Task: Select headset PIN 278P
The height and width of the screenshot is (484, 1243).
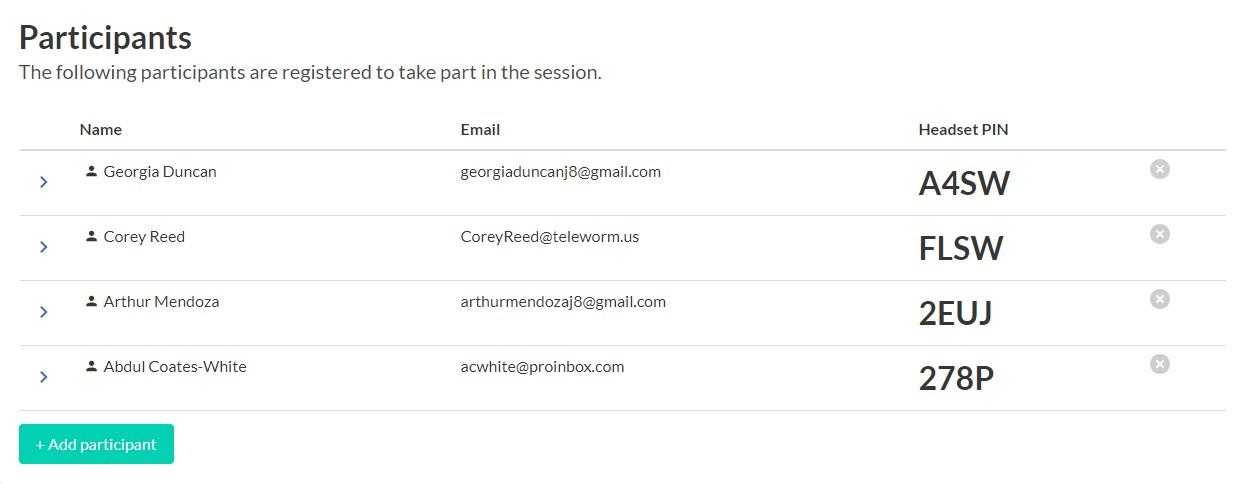Action: pyautogui.click(x=956, y=378)
